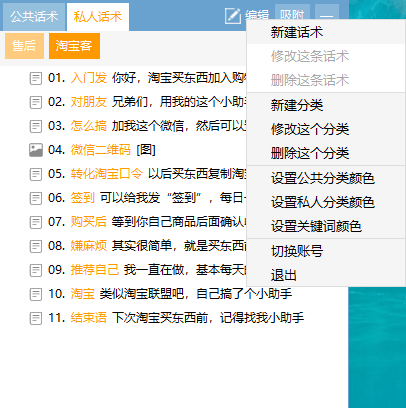The width and height of the screenshot is (406, 408).
Task: Select the keyword 微信二维码
Action: pos(101,150)
